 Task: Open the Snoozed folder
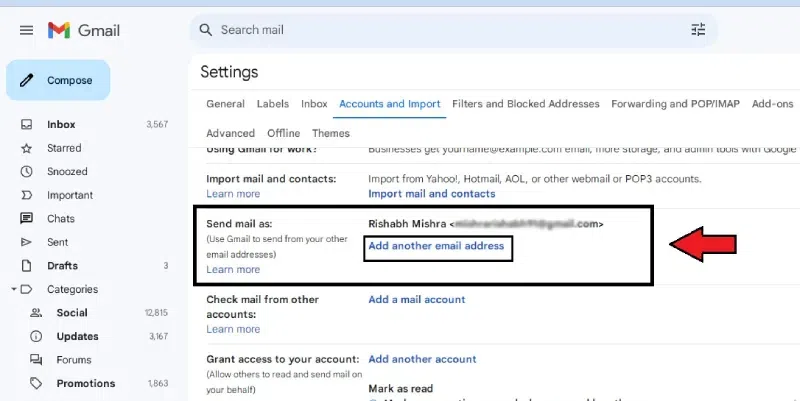(67, 172)
